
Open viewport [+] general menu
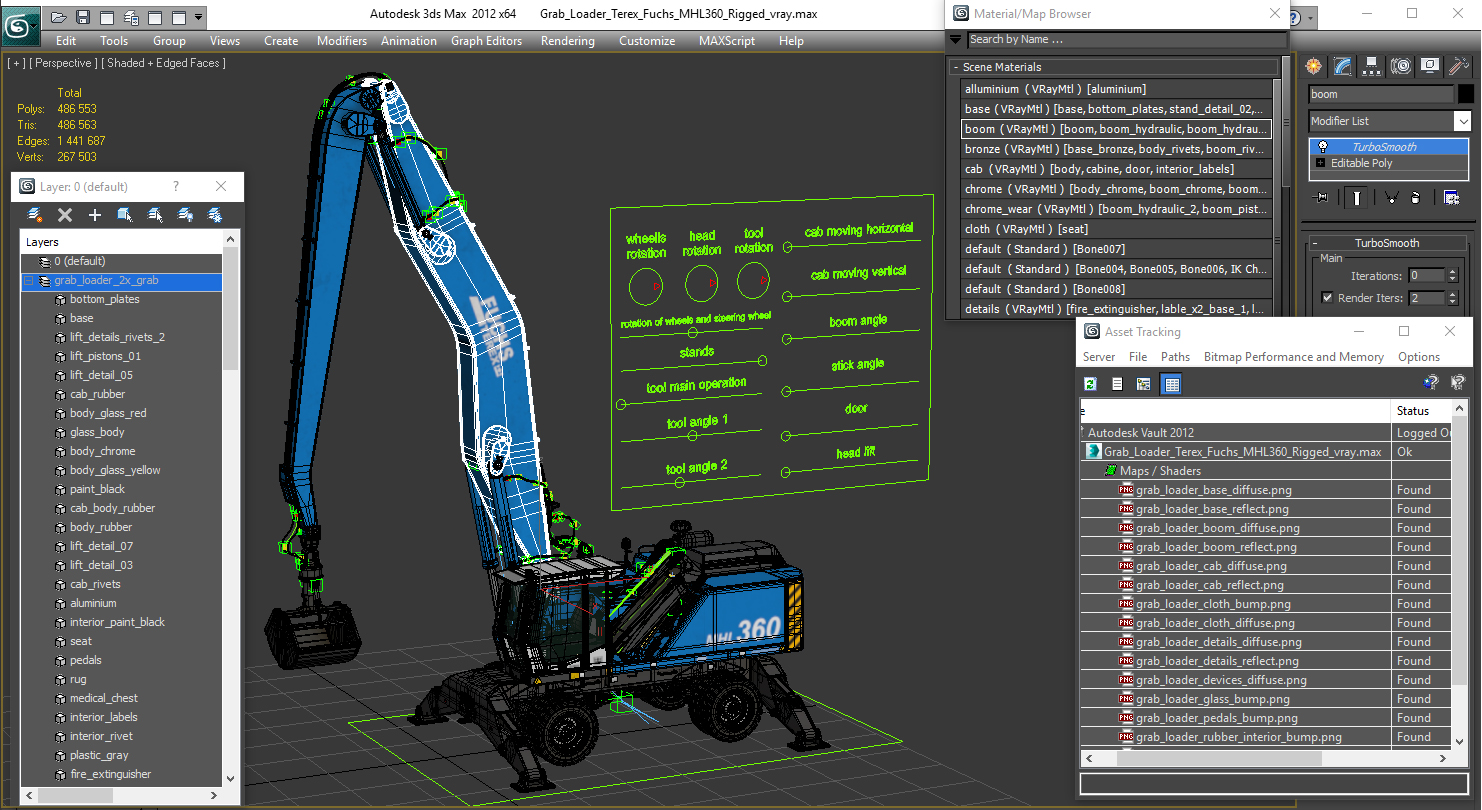point(16,63)
